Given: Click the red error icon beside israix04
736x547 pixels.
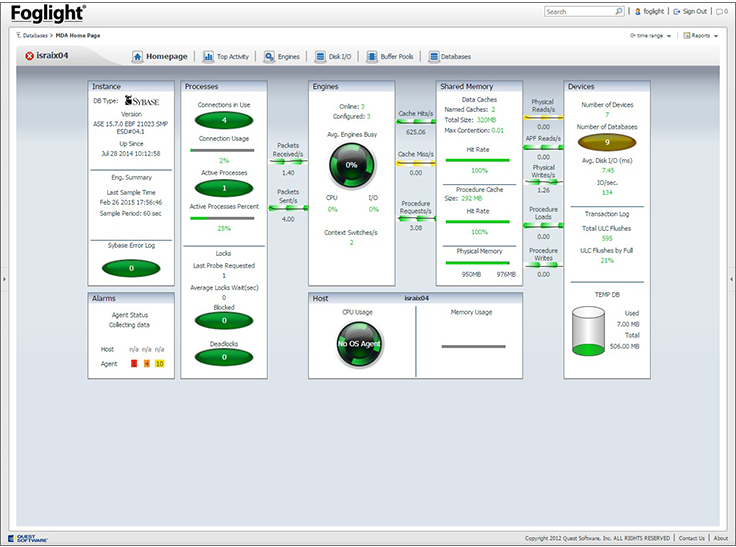Looking at the screenshot, I should pos(30,56).
